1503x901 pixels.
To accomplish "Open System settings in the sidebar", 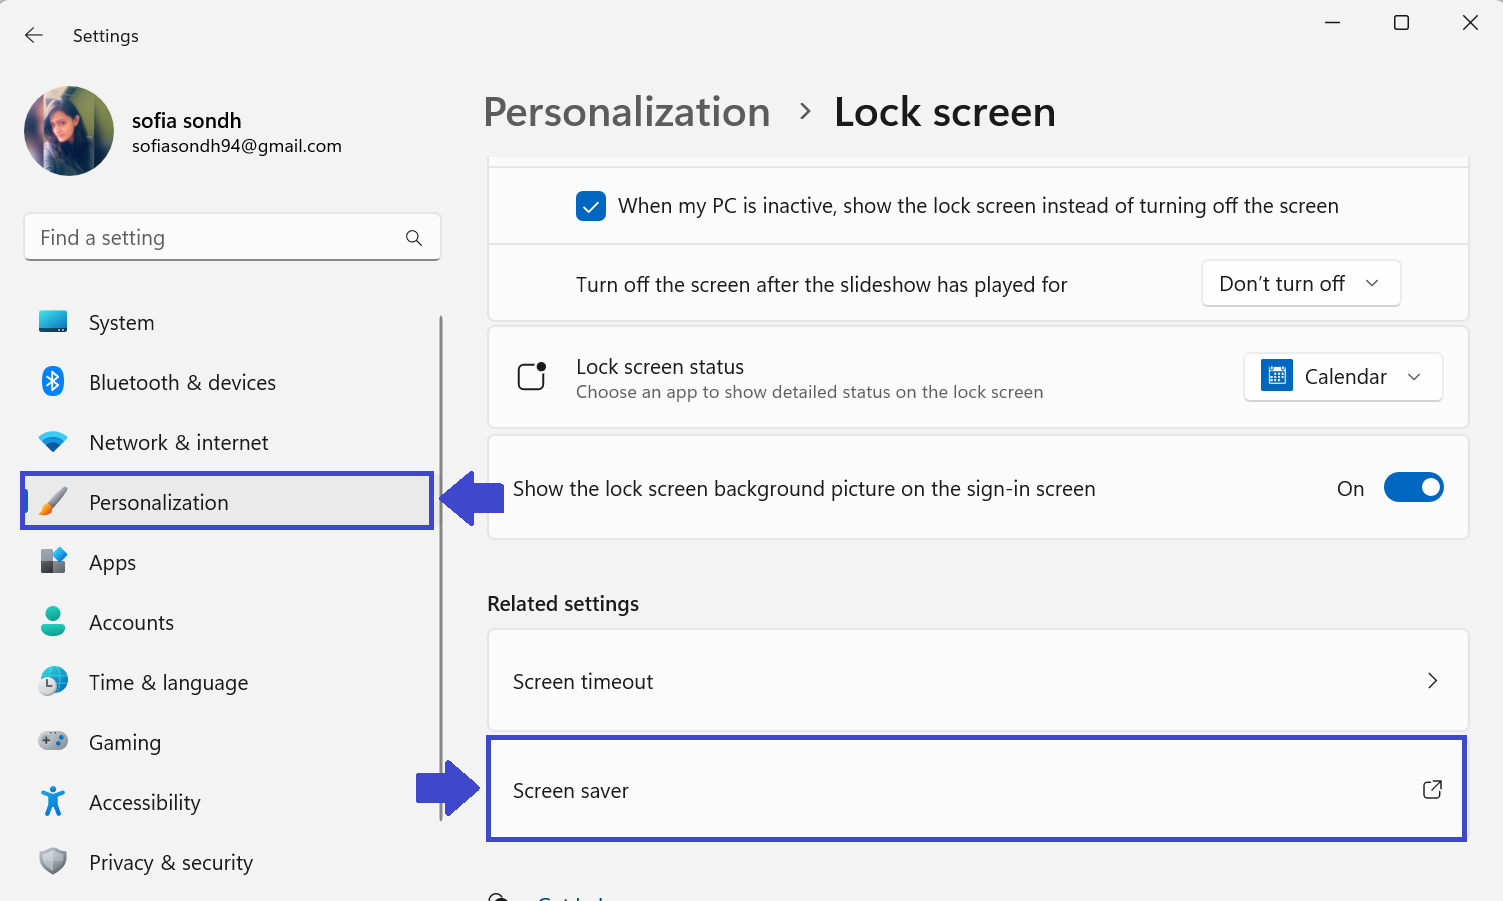I will coord(121,323).
